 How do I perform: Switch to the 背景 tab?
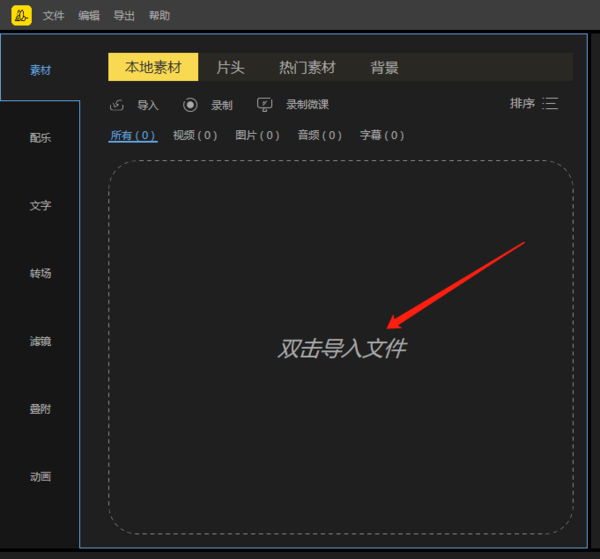click(x=385, y=68)
